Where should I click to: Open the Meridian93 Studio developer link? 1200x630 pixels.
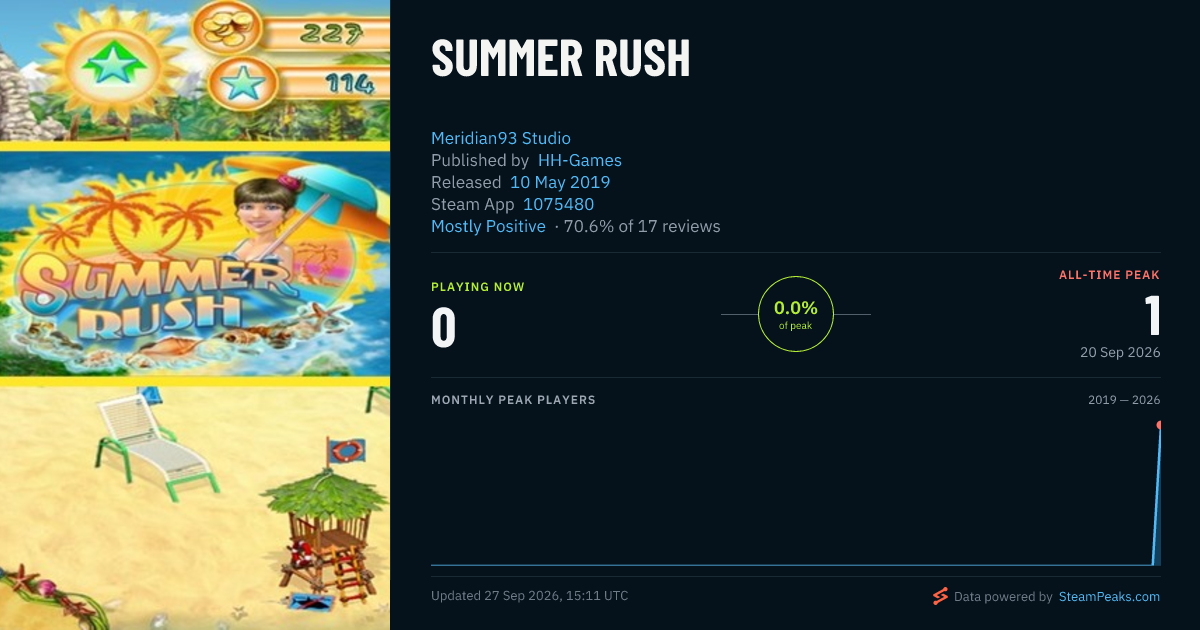pyautogui.click(x=501, y=138)
